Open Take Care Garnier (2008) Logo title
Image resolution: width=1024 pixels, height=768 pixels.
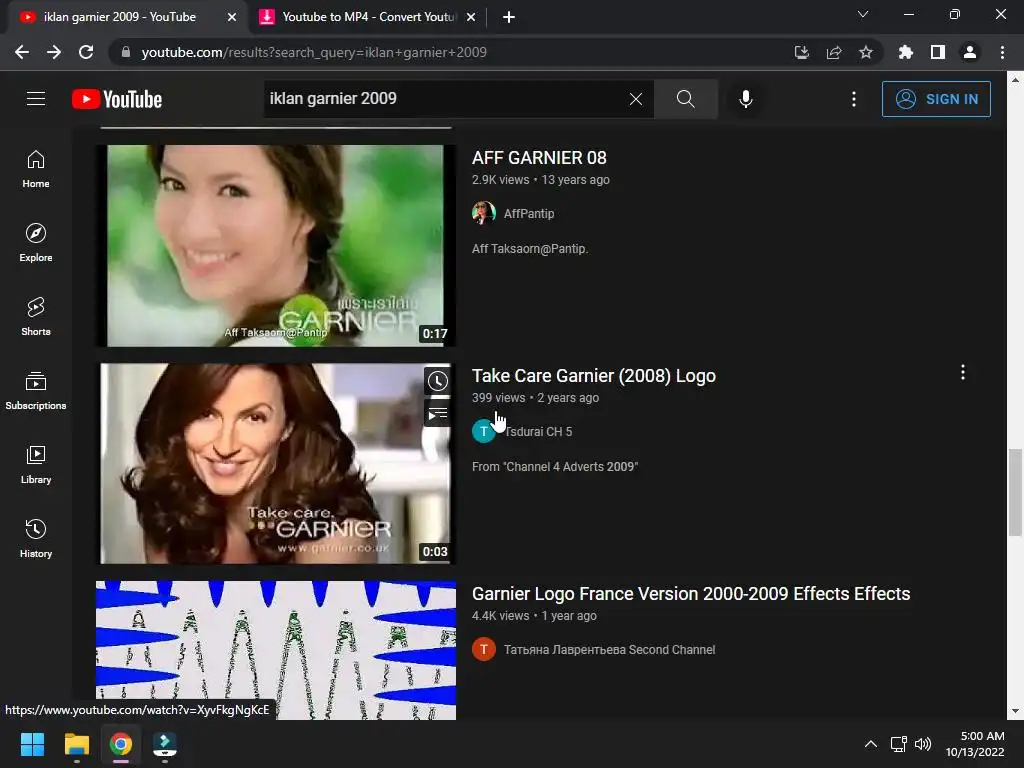(x=593, y=376)
